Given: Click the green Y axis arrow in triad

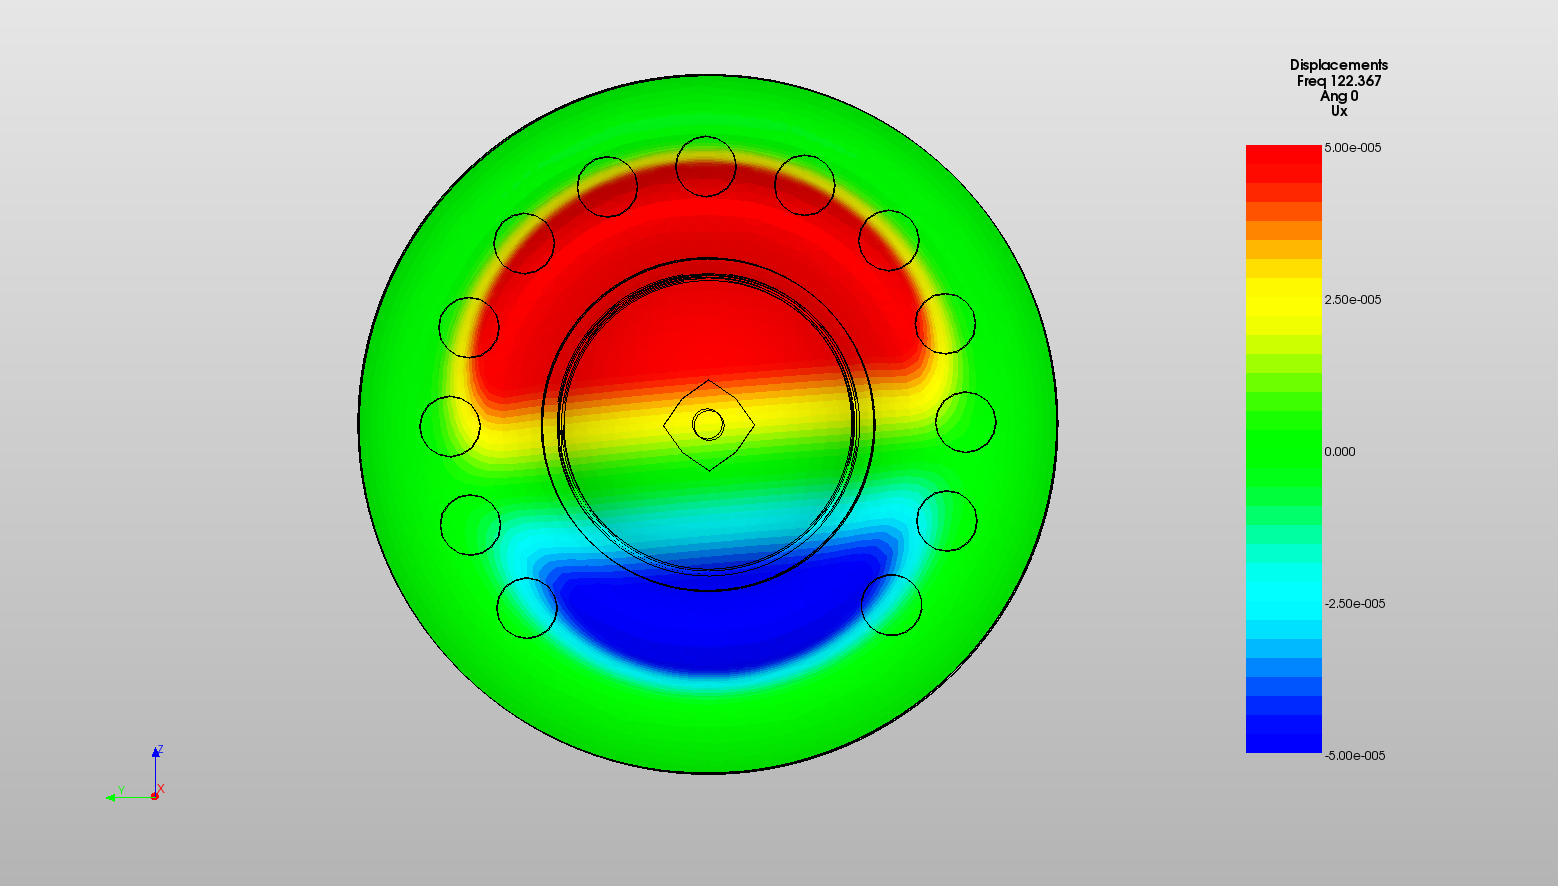Looking at the screenshot, I should coord(111,797).
